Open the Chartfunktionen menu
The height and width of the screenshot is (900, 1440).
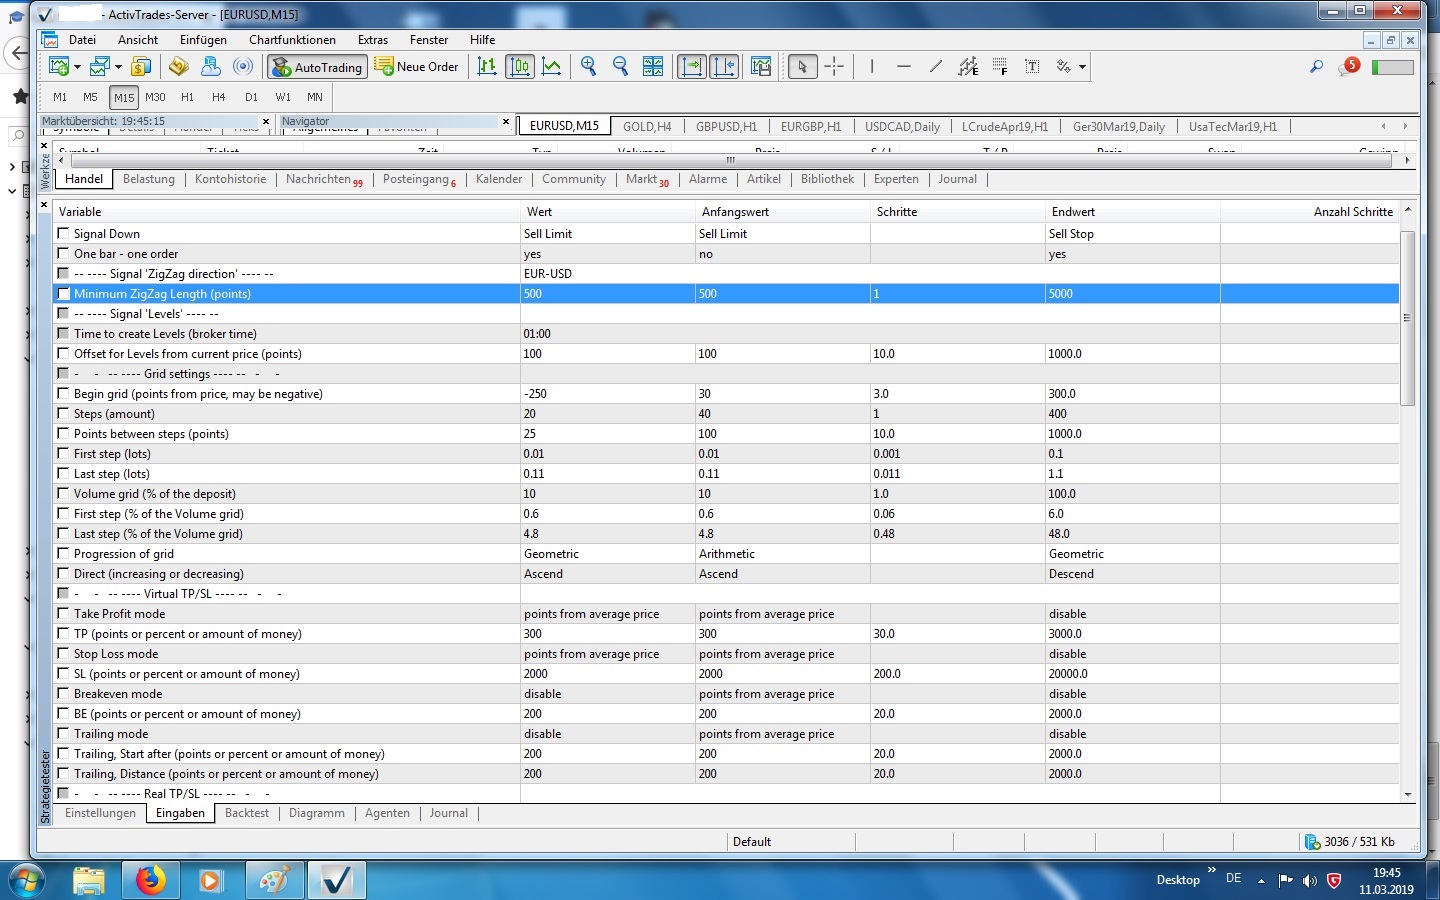coord(292,40)
